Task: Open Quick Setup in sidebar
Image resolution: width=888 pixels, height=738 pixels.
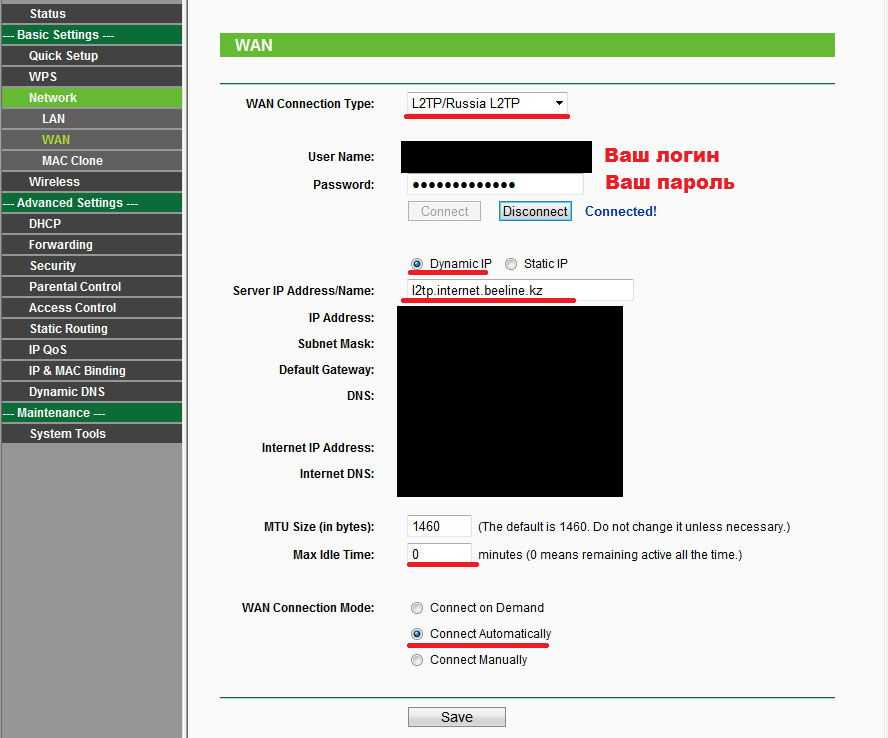Action: pos(63,56)
